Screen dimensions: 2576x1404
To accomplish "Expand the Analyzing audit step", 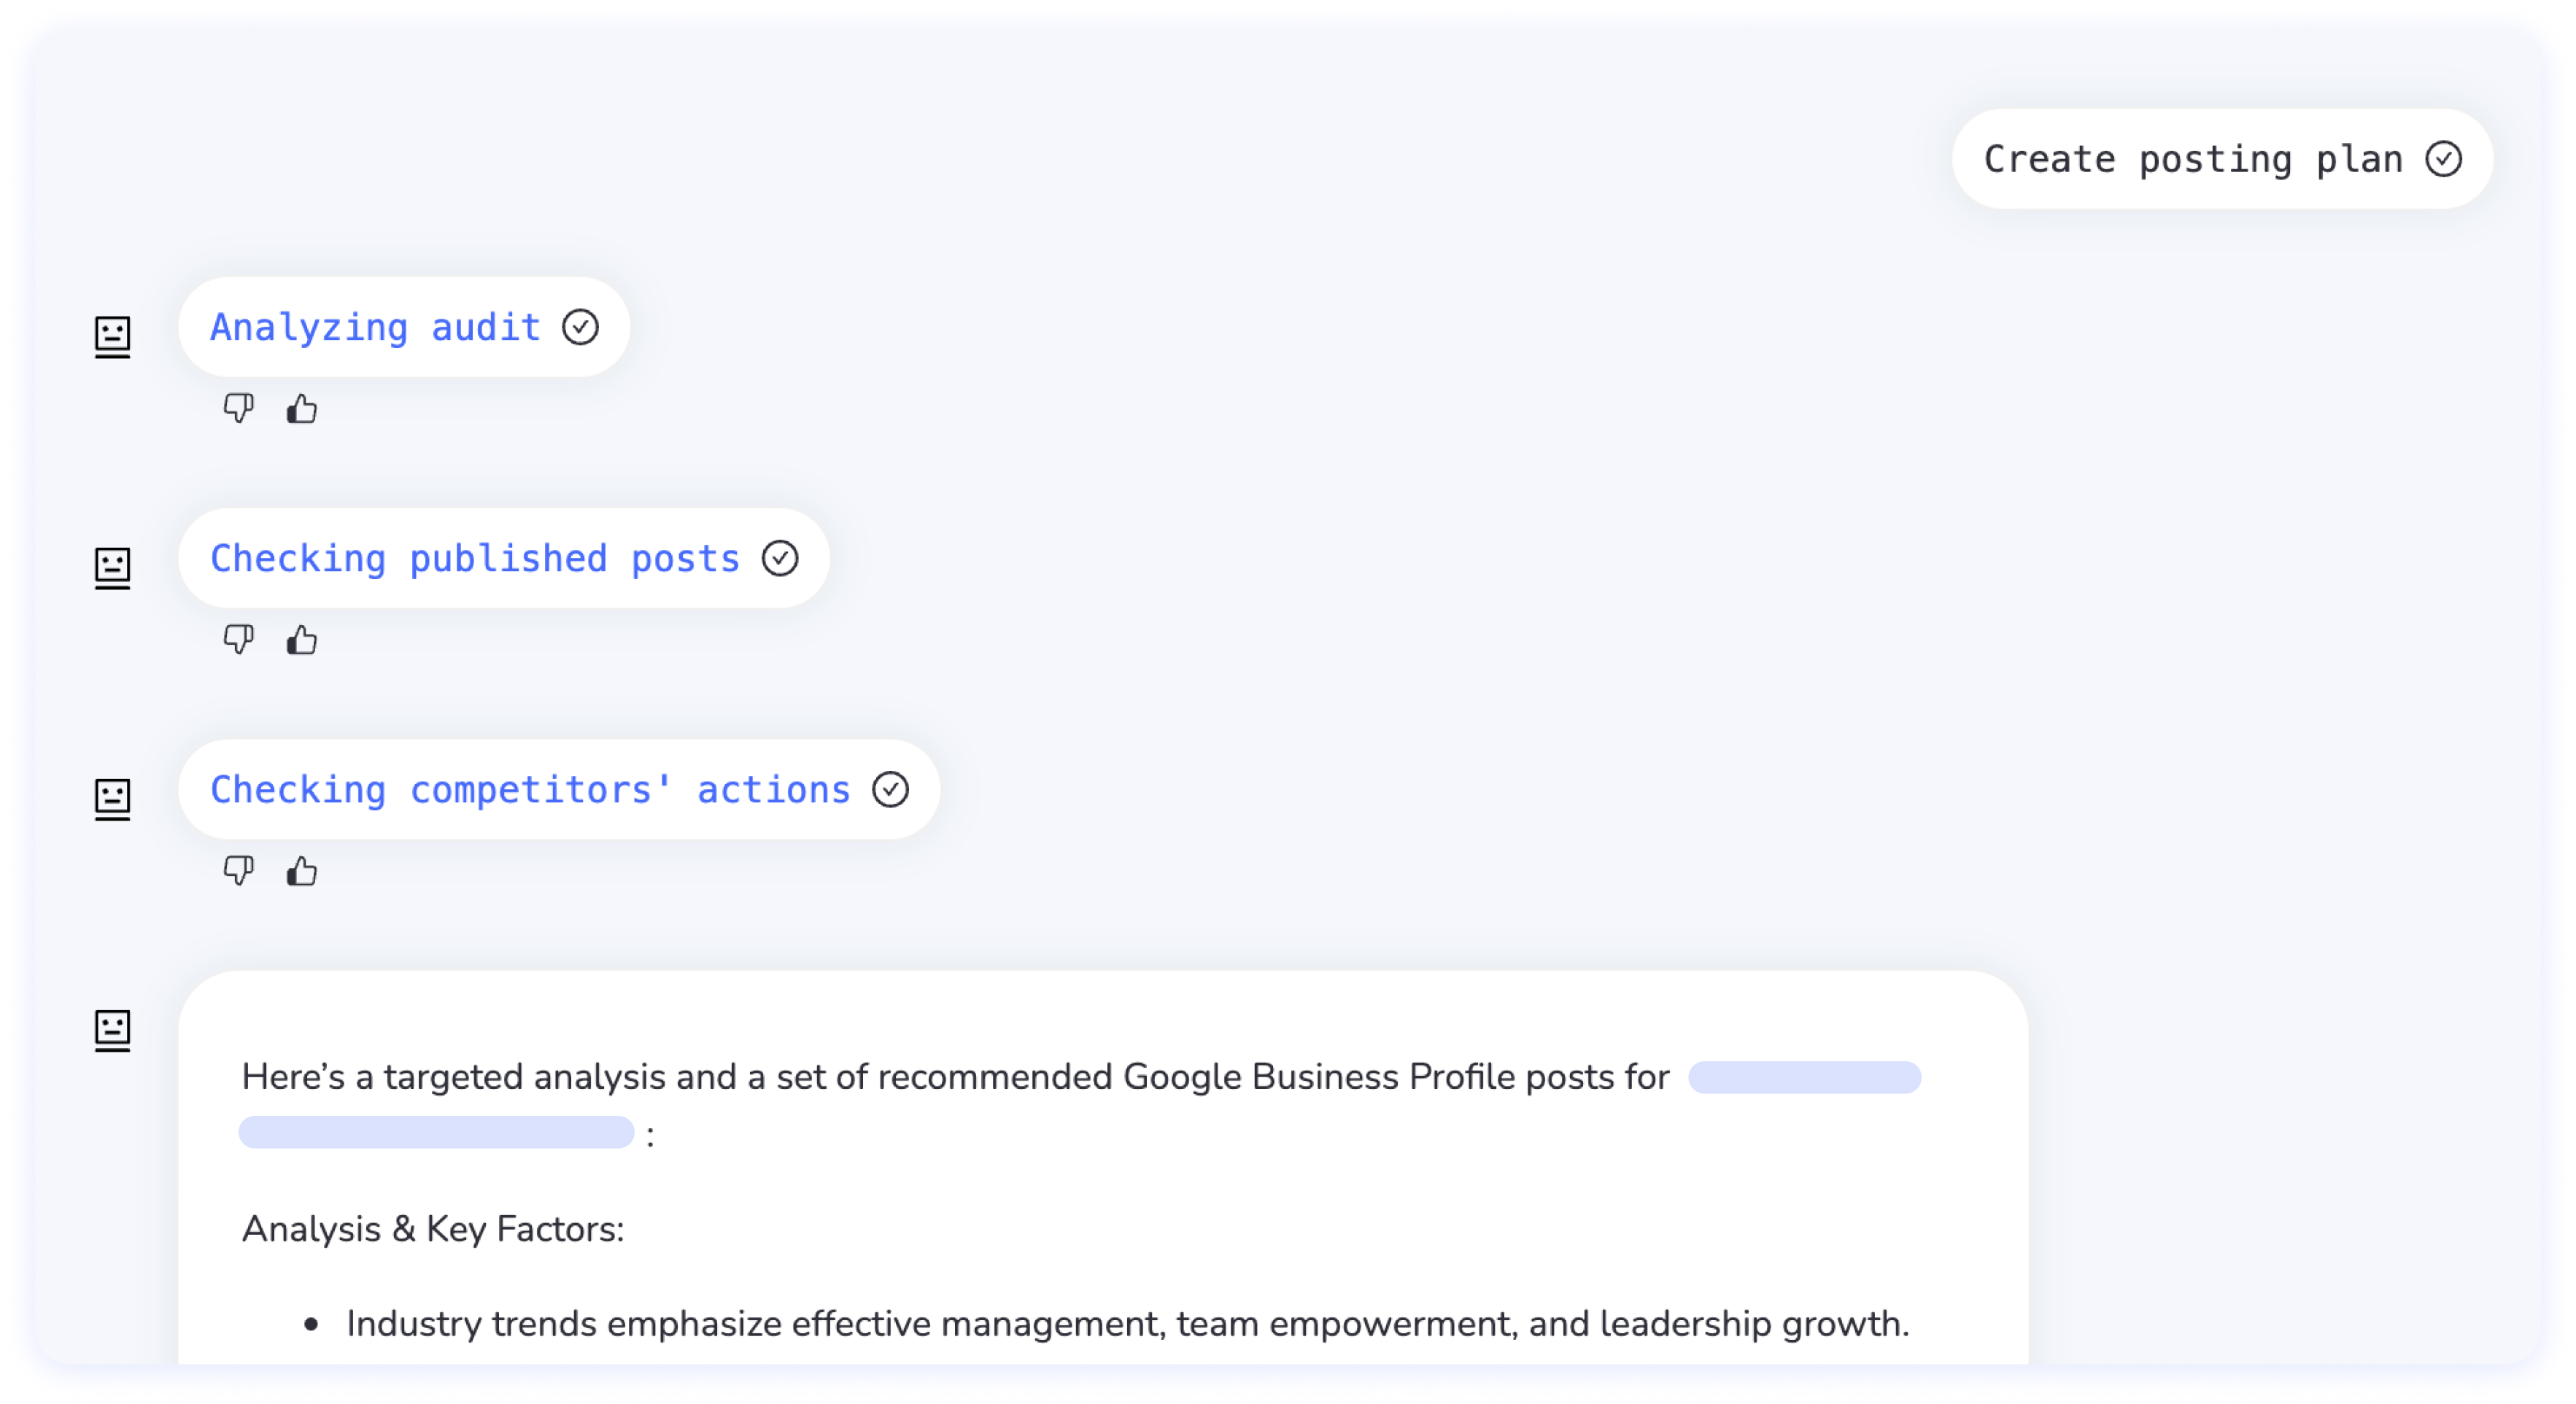I will [375, 328].
